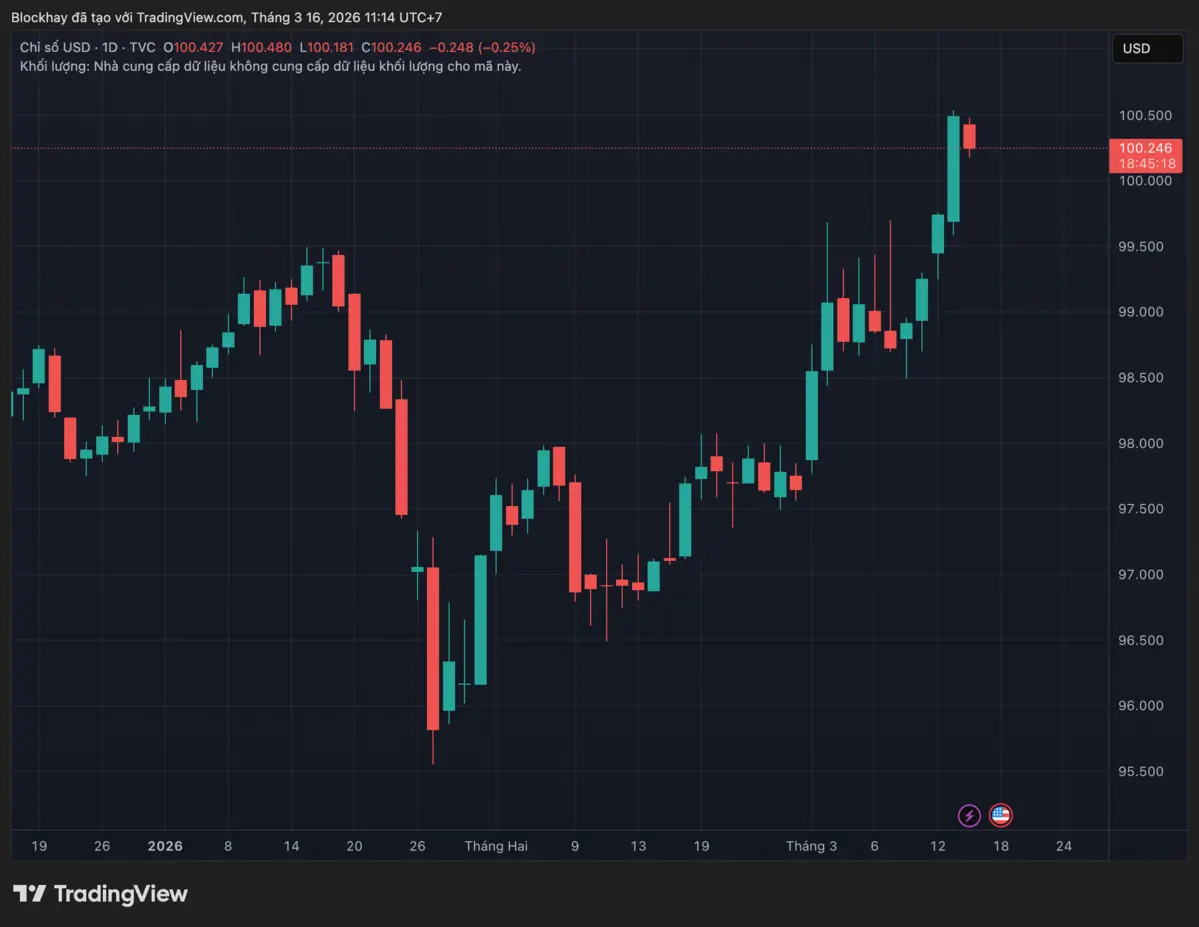The height and width of the screenshot is (927, 1199).
Task: Click the 100.500 price scale label
Action: click(x=1145, y=115)
